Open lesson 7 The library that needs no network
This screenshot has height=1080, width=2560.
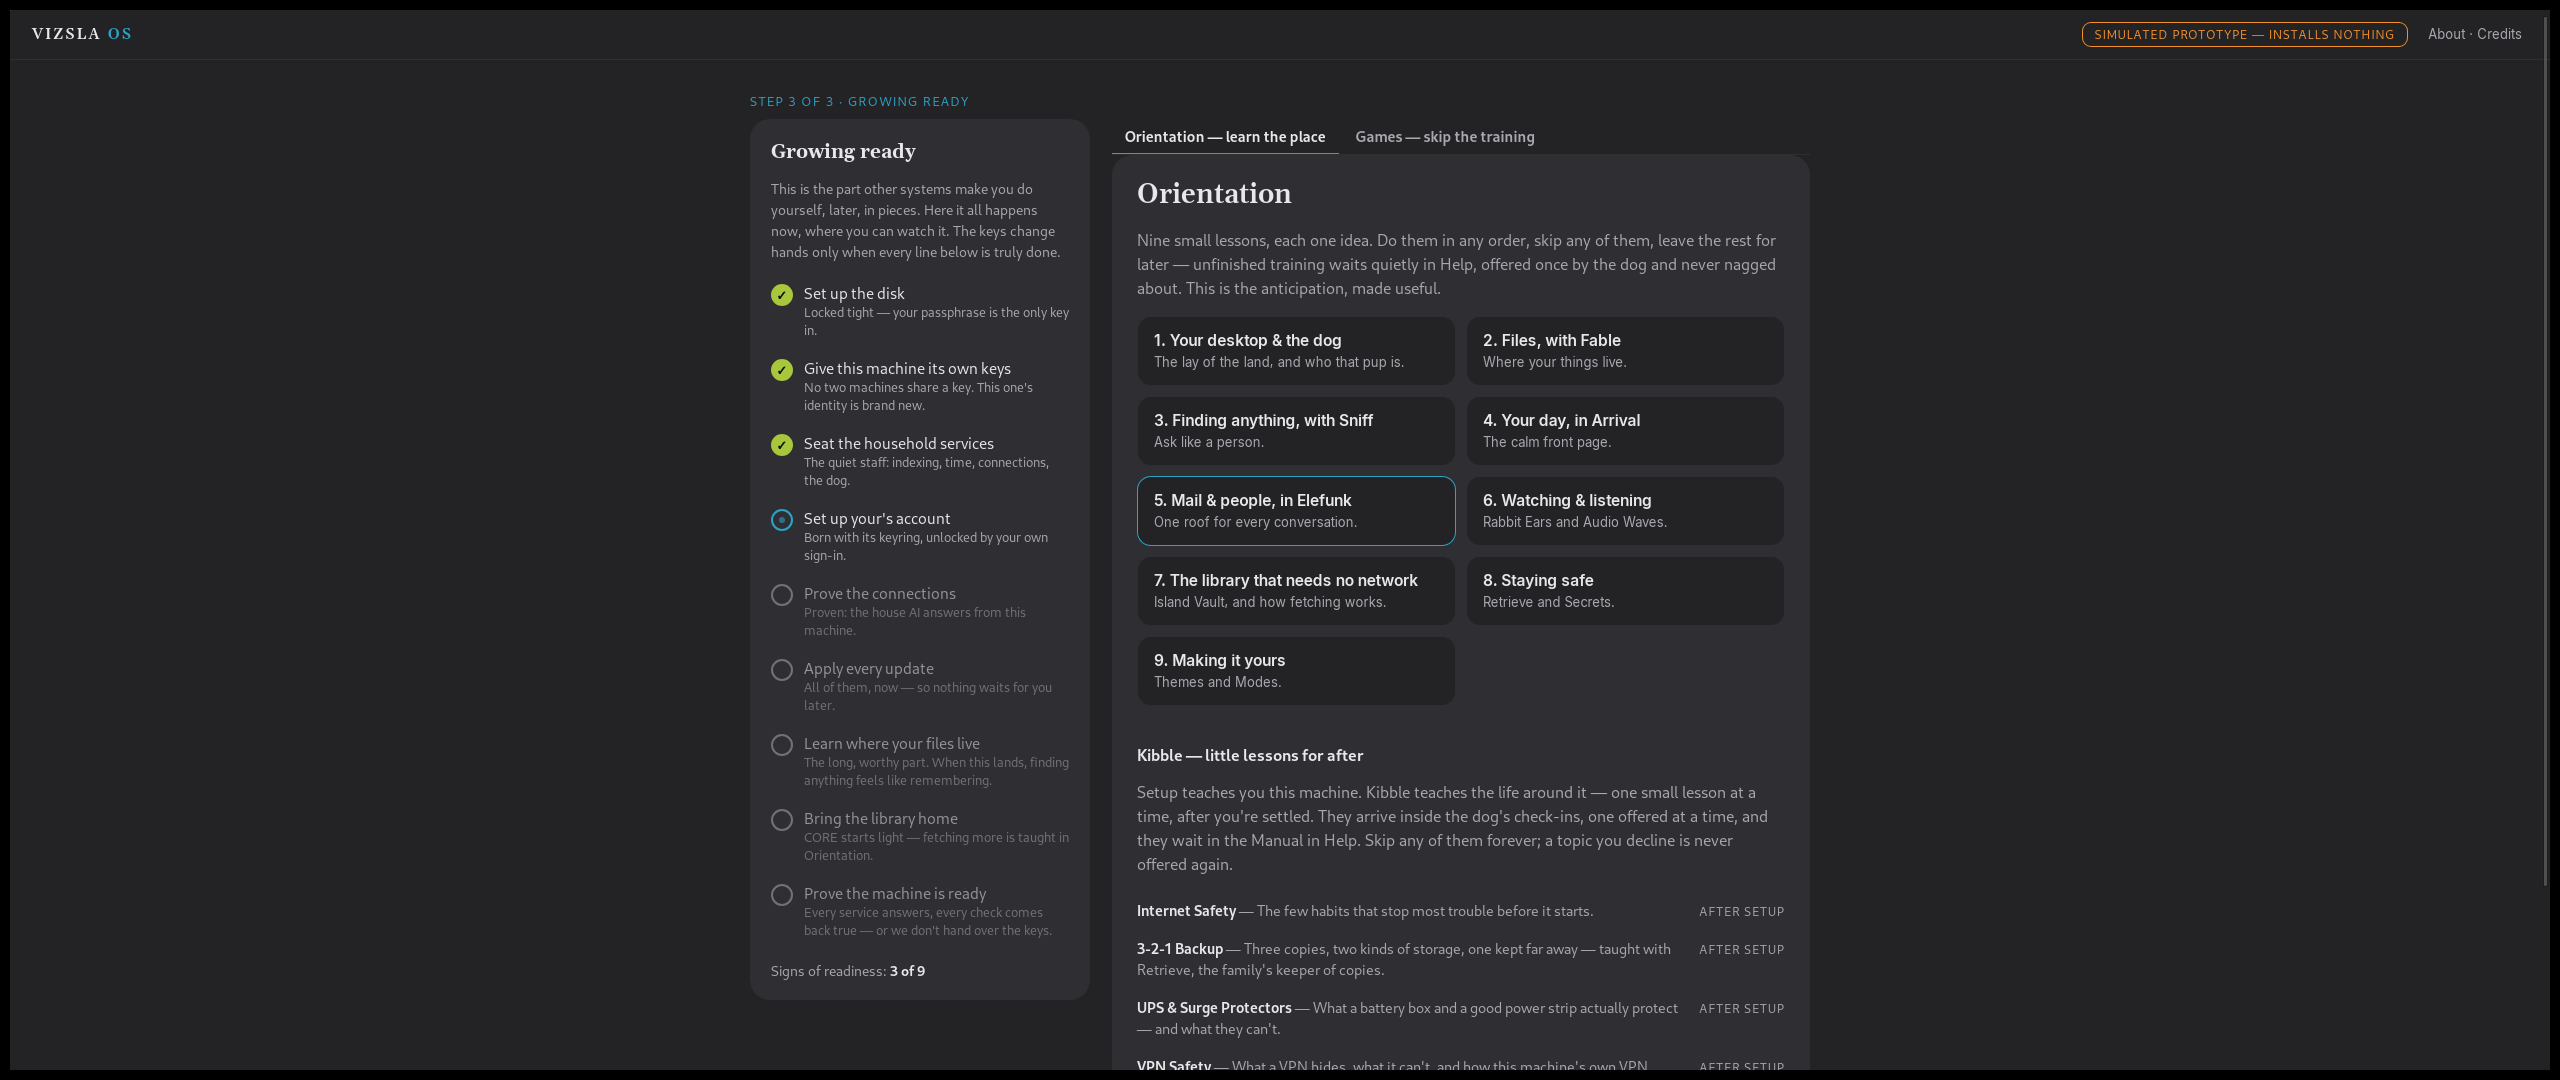(1296, 591)
